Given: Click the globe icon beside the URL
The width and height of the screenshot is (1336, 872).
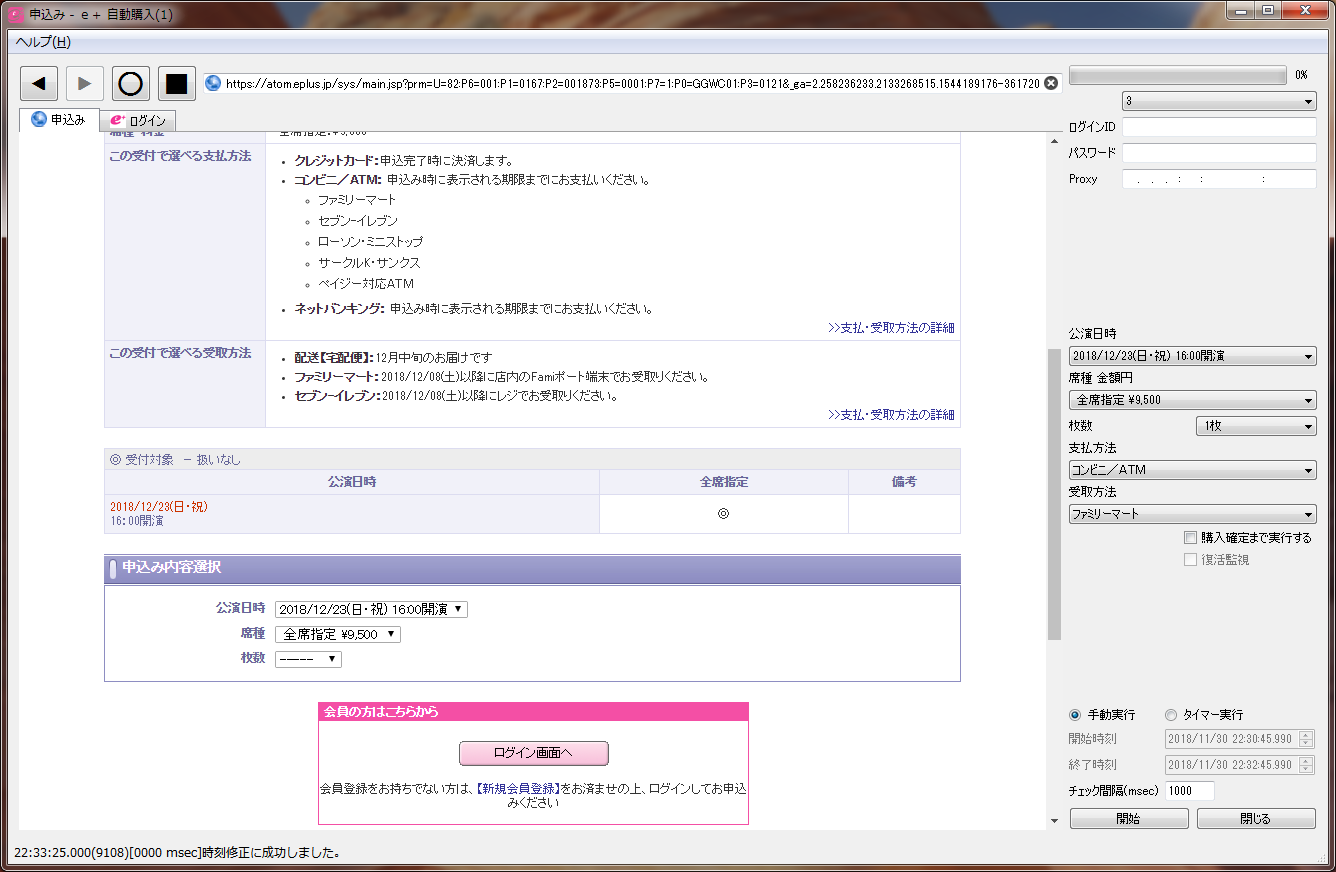Looking at the screenshot, I should [x=213, y=84].
